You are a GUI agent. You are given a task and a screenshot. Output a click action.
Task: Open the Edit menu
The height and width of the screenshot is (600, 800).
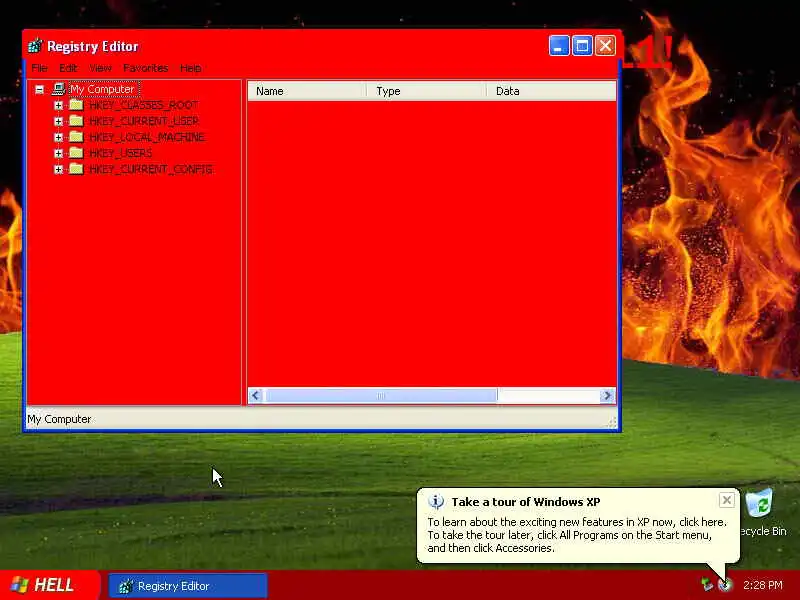[x=68, y=68]
